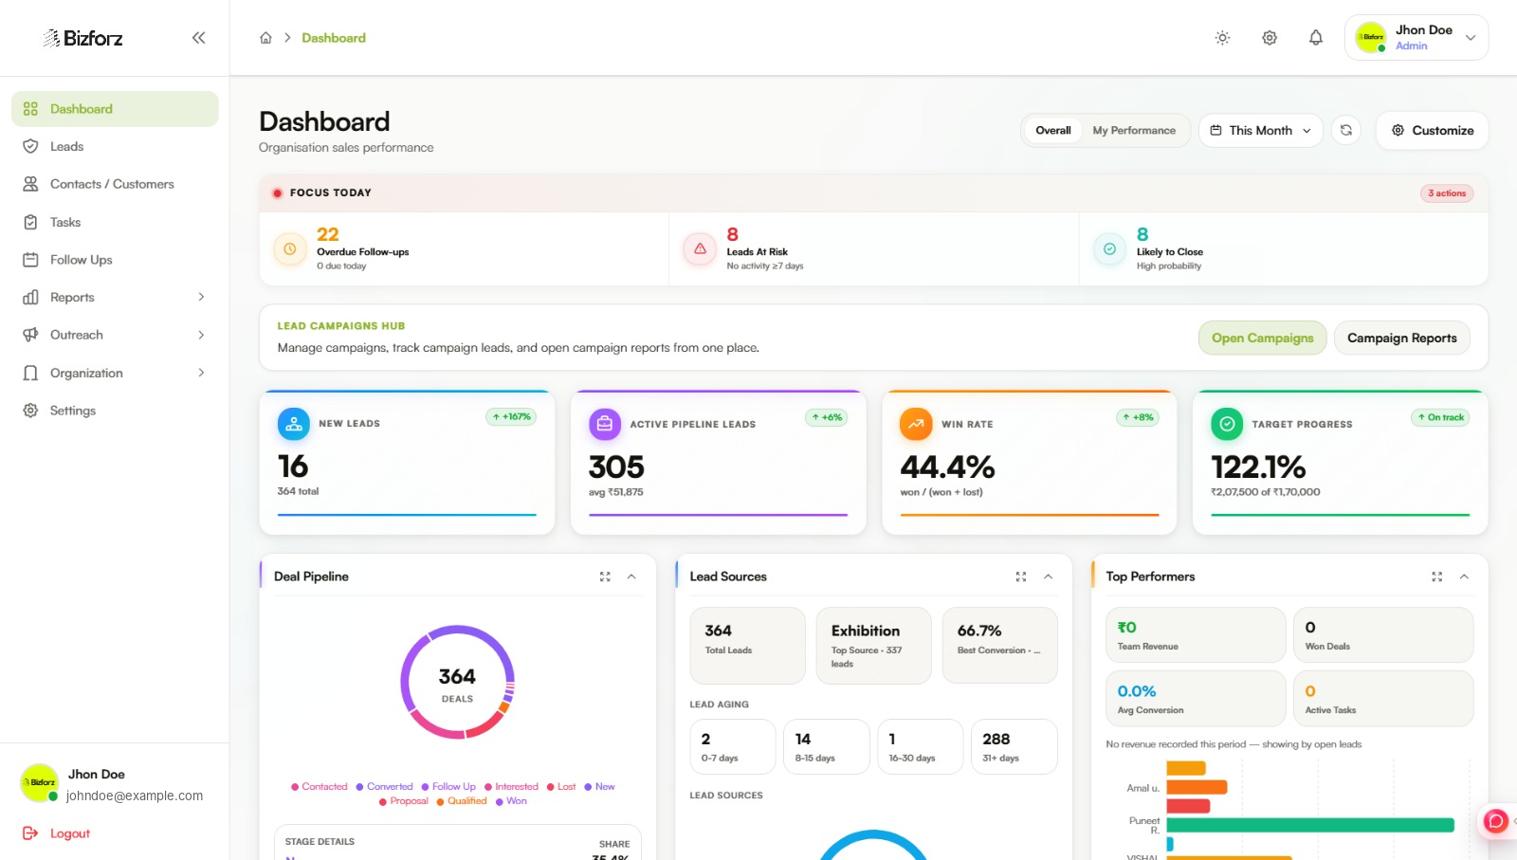
Task: Toggle Converted legend item
Action: coord(384,787)
